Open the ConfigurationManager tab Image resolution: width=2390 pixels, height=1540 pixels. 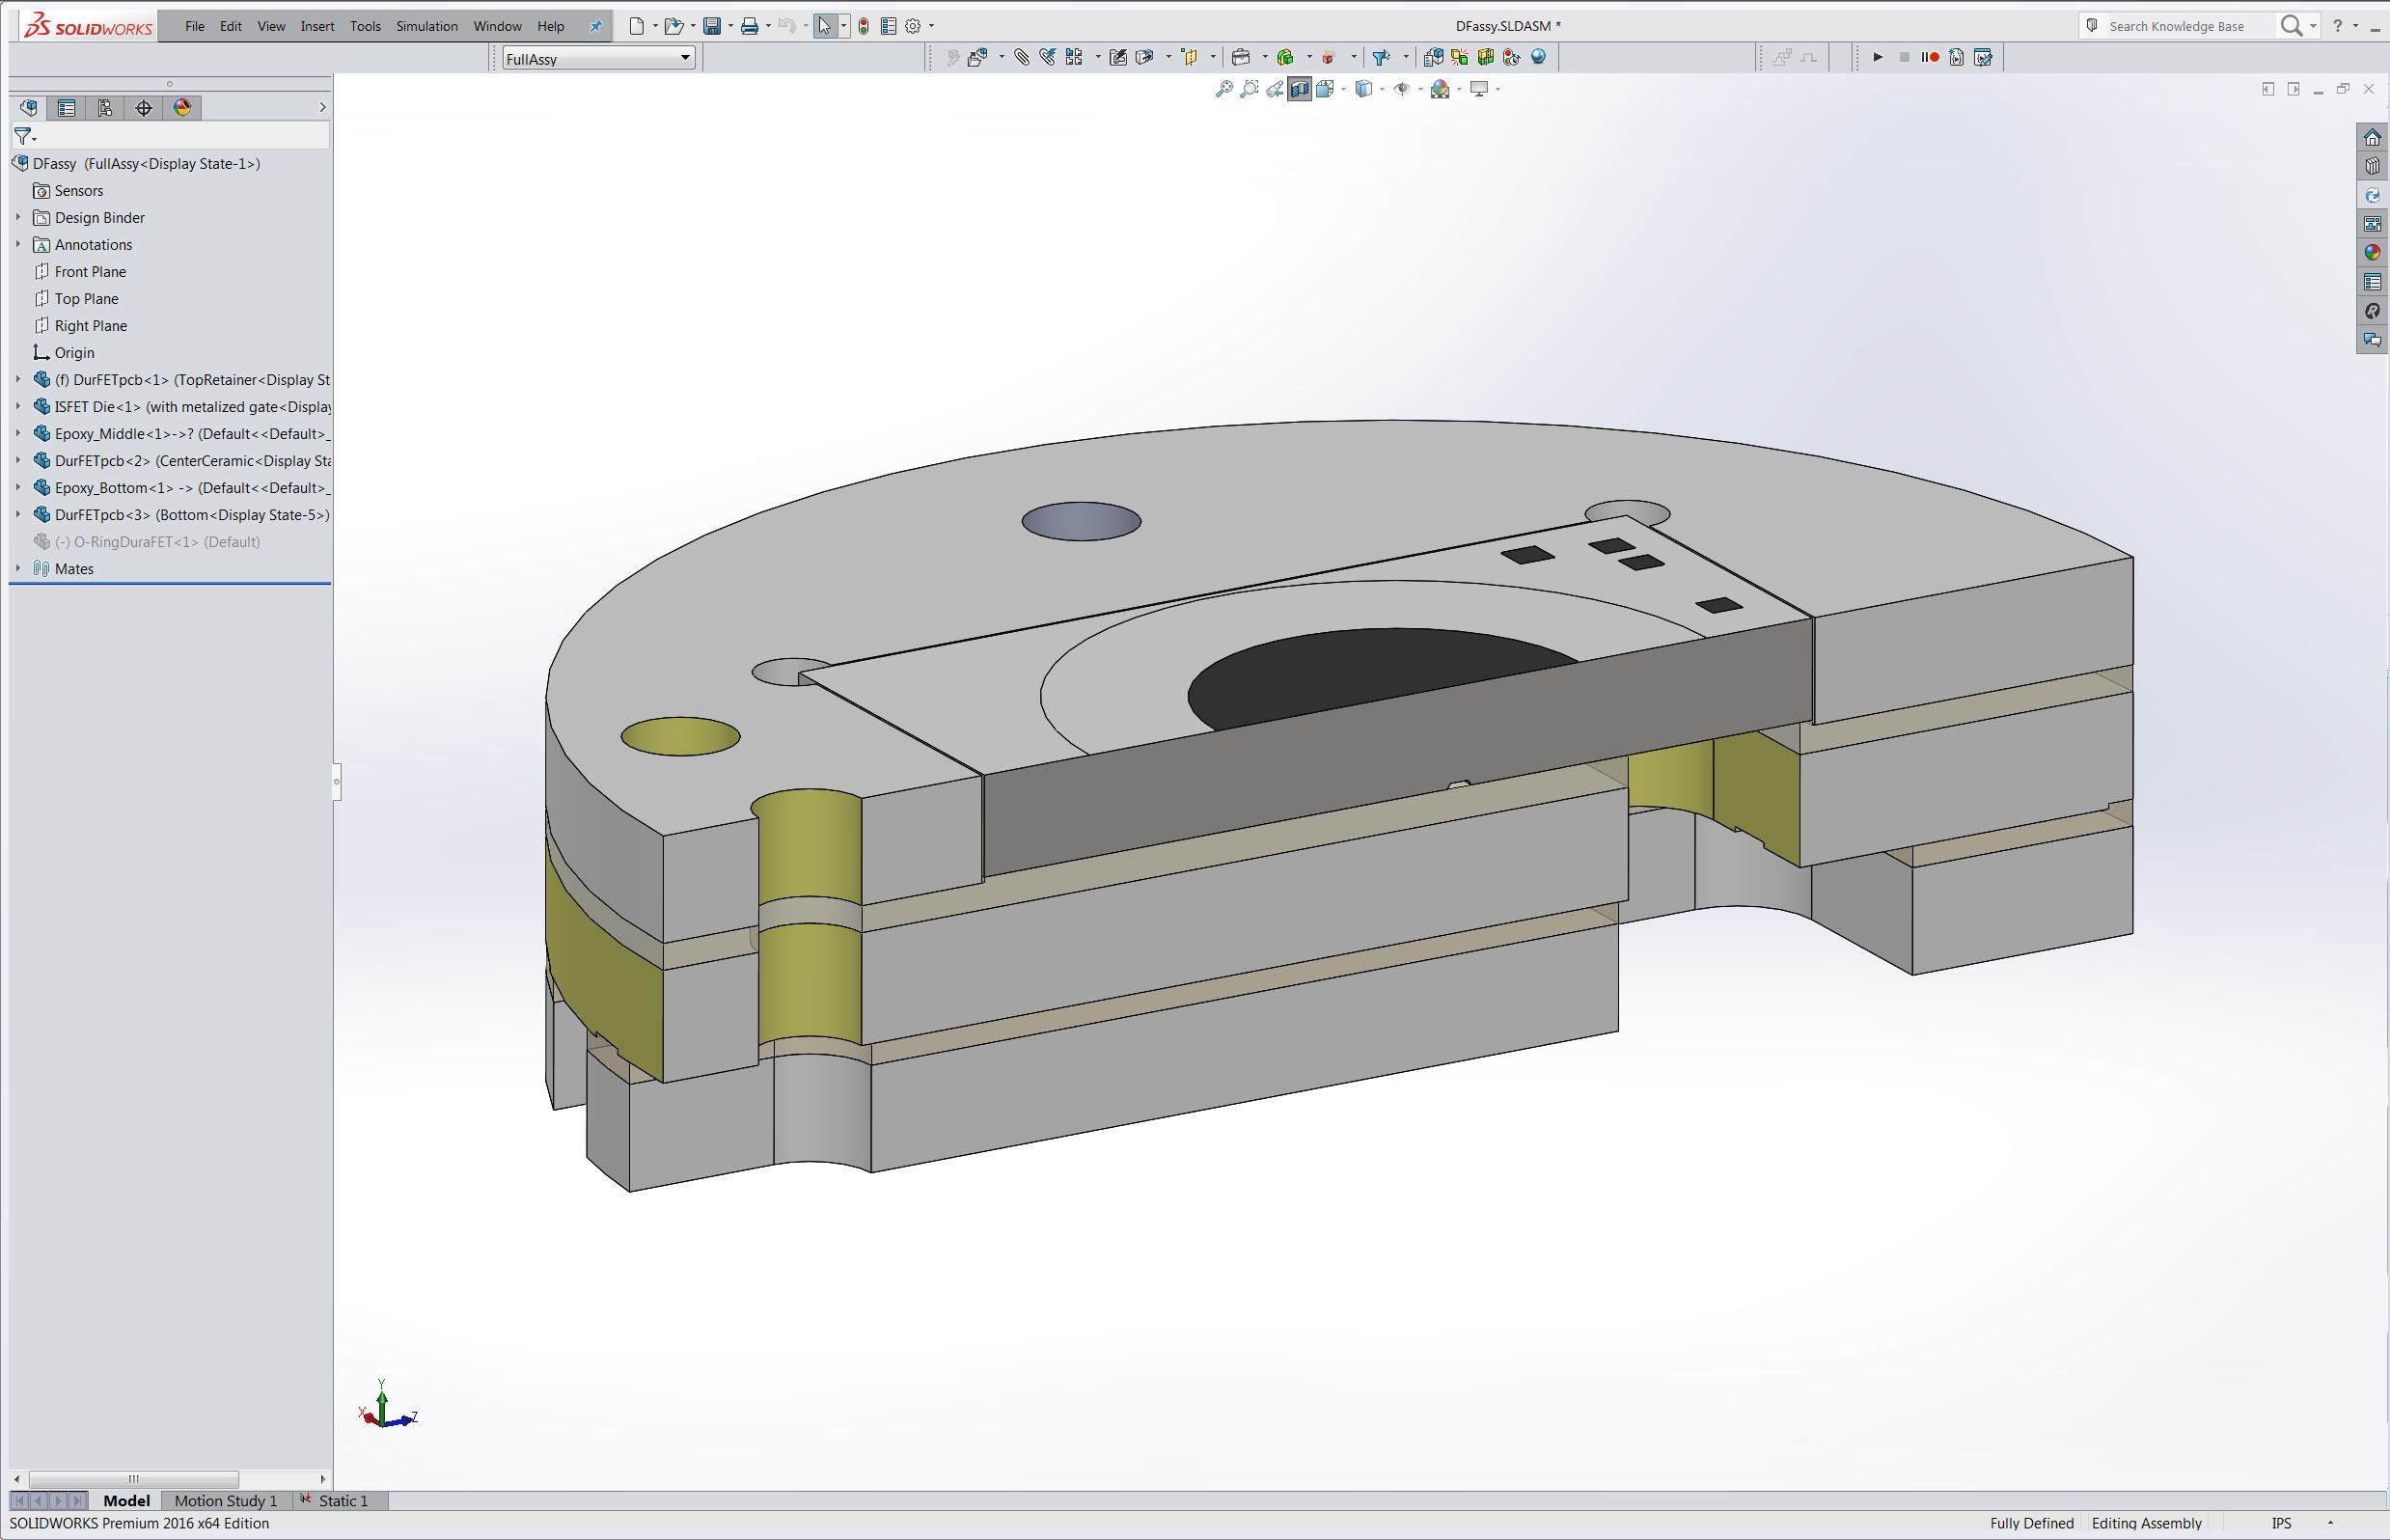[105, 108]
